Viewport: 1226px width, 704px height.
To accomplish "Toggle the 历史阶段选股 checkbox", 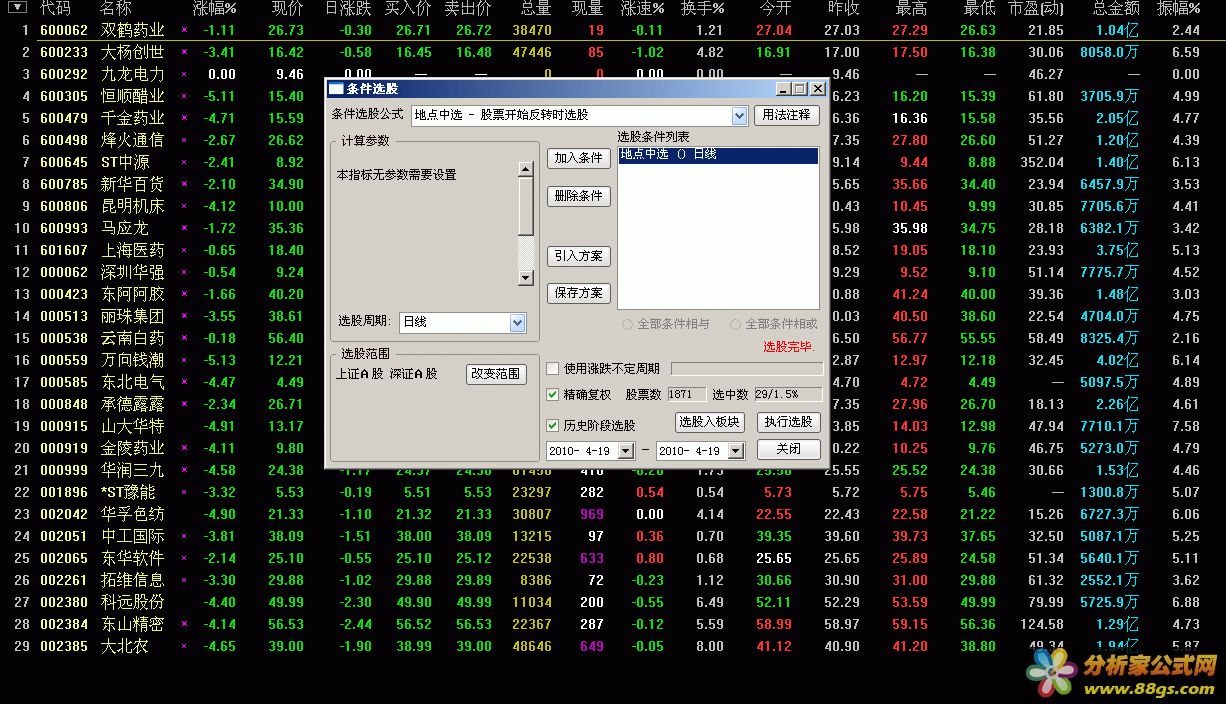I will point(553,425).
